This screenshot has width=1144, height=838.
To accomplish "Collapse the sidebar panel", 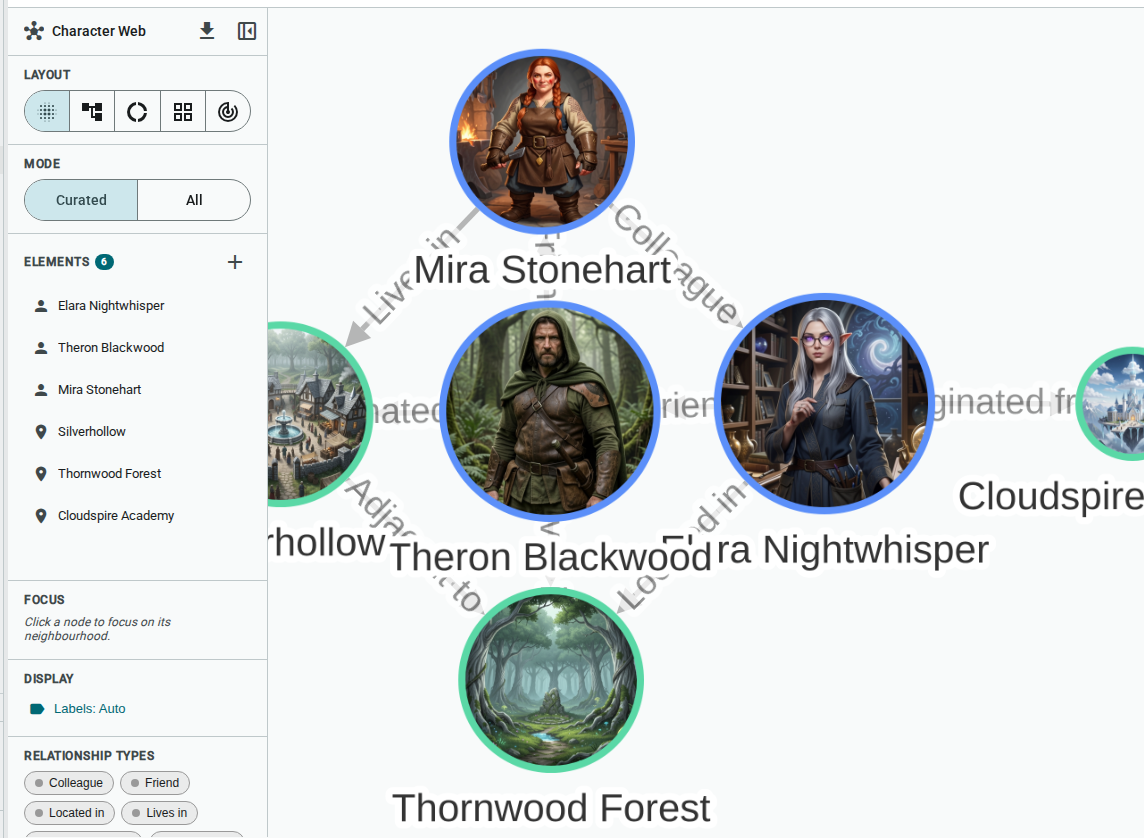I will 247,31.
